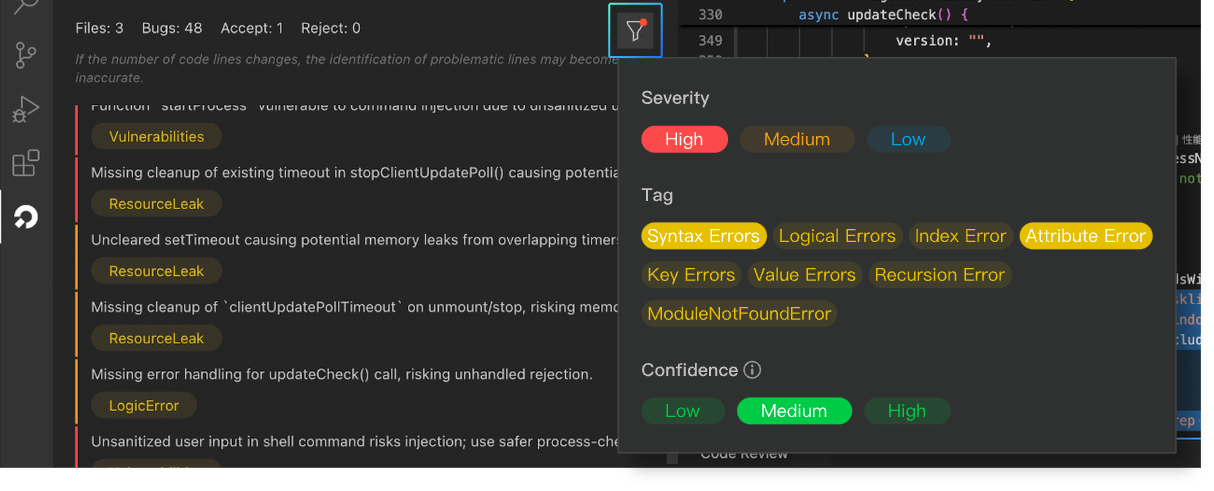Image resolution: width=1214 pixels, height=491 pixels.
Task: Enable the ModuleNotFoundError tag filter
Action: [739, 314]
